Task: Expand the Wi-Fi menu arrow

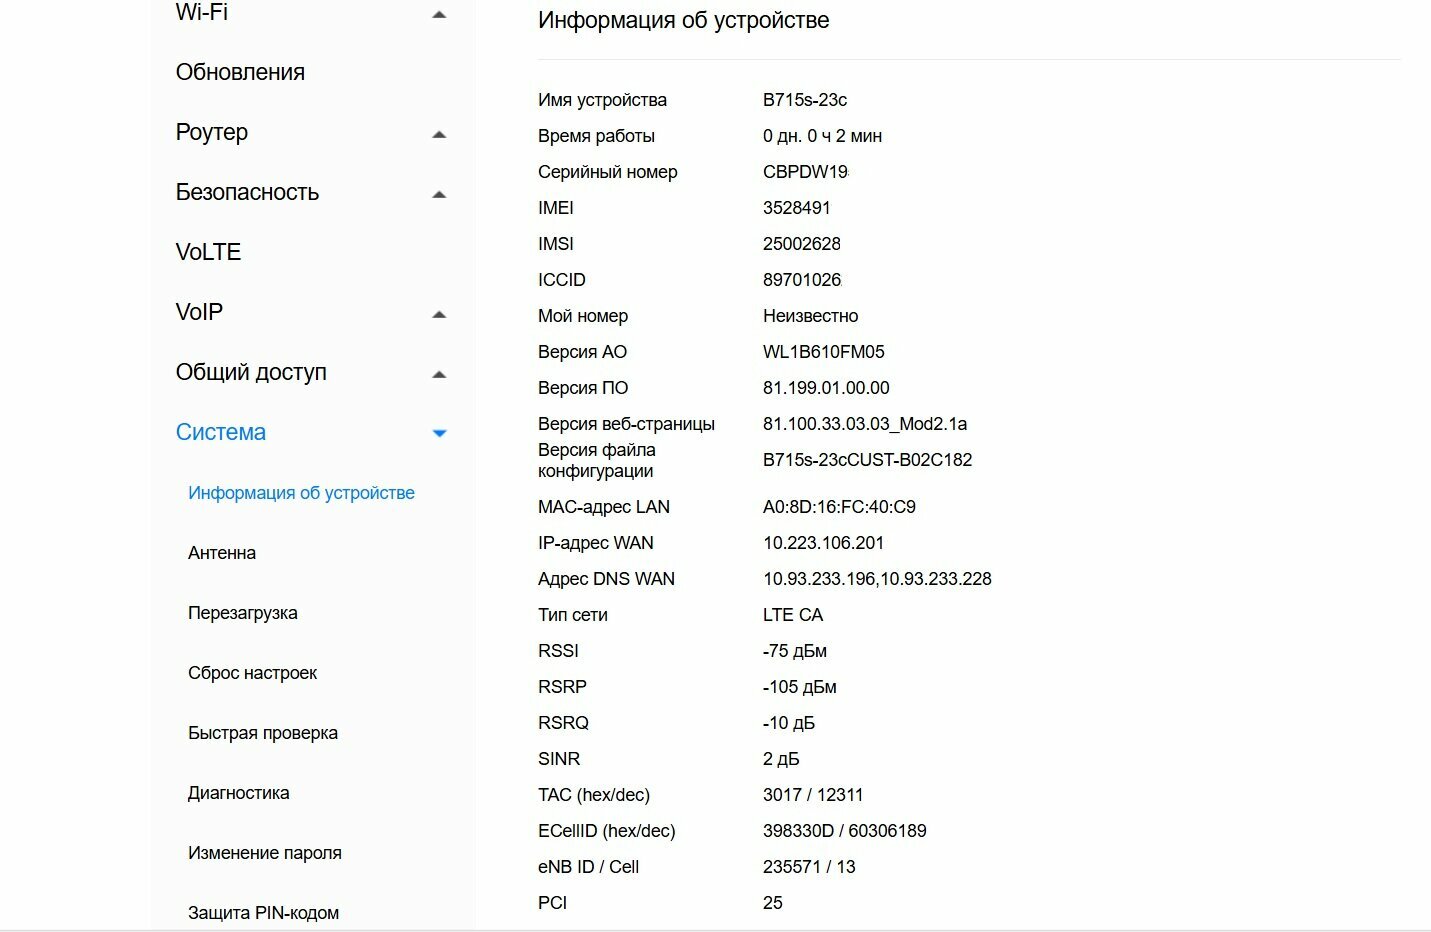Action: pyautogui.click(x=439, y=15)
